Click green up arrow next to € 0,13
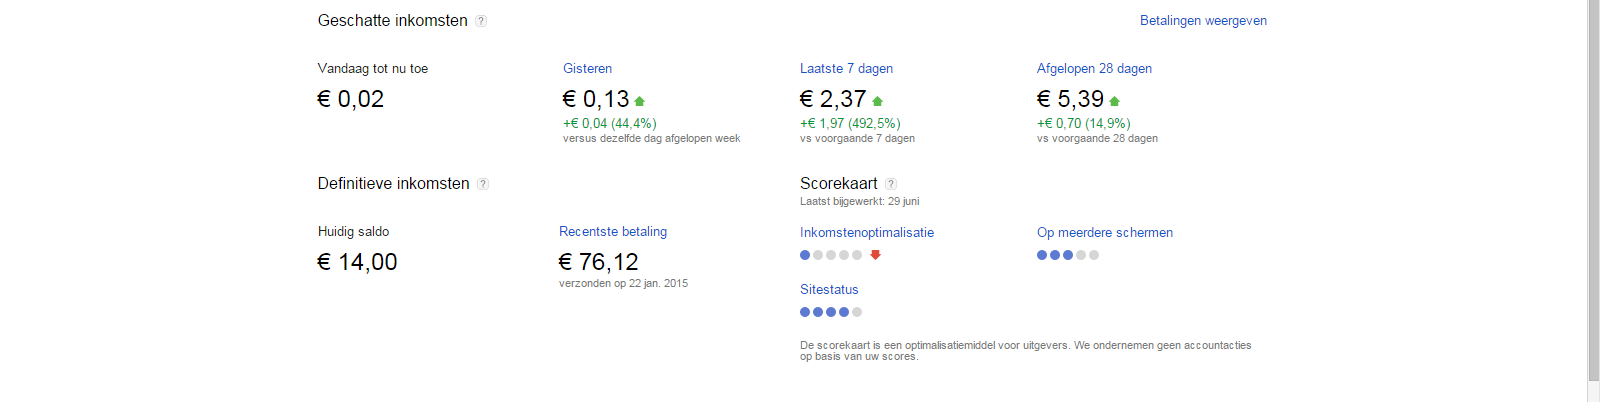This screenshot has width=1600, height=402. pyautogui.click(x=640, y=101)
